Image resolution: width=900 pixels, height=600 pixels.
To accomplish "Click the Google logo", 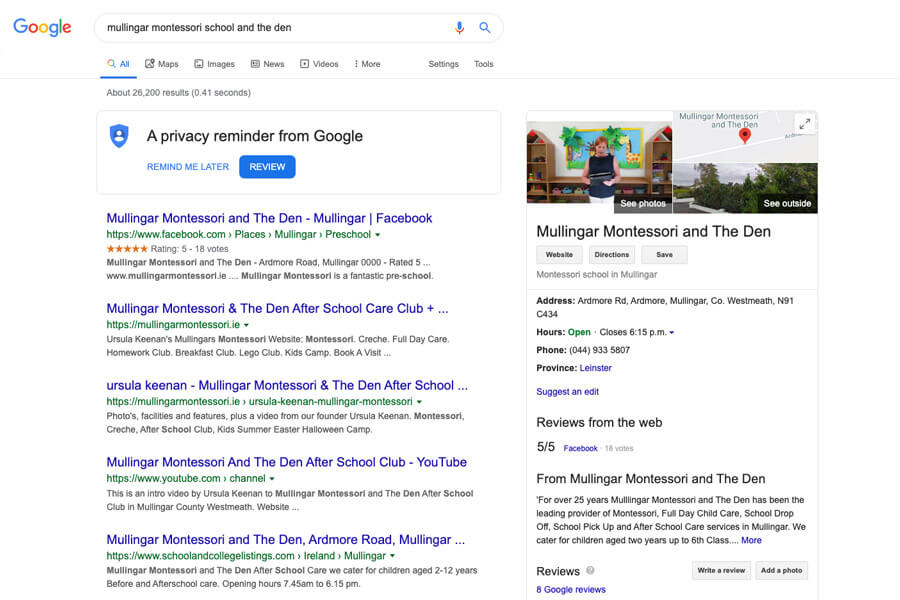I will [42, 27].
